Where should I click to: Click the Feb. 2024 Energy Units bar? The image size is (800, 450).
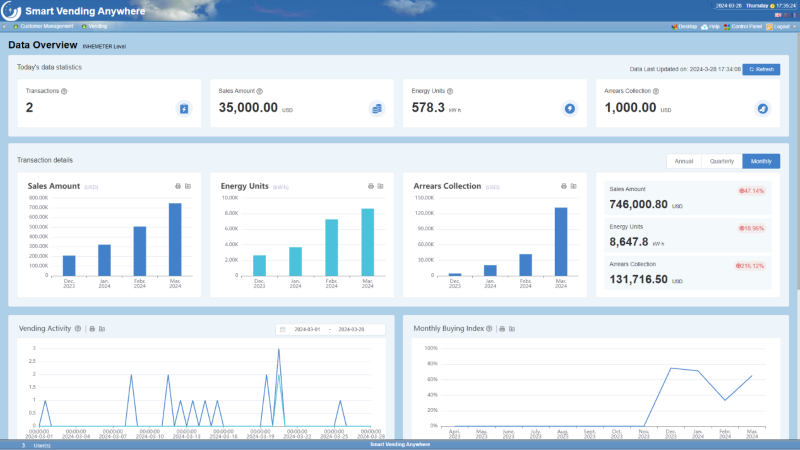pyautogui.click(x=332, y=248)
